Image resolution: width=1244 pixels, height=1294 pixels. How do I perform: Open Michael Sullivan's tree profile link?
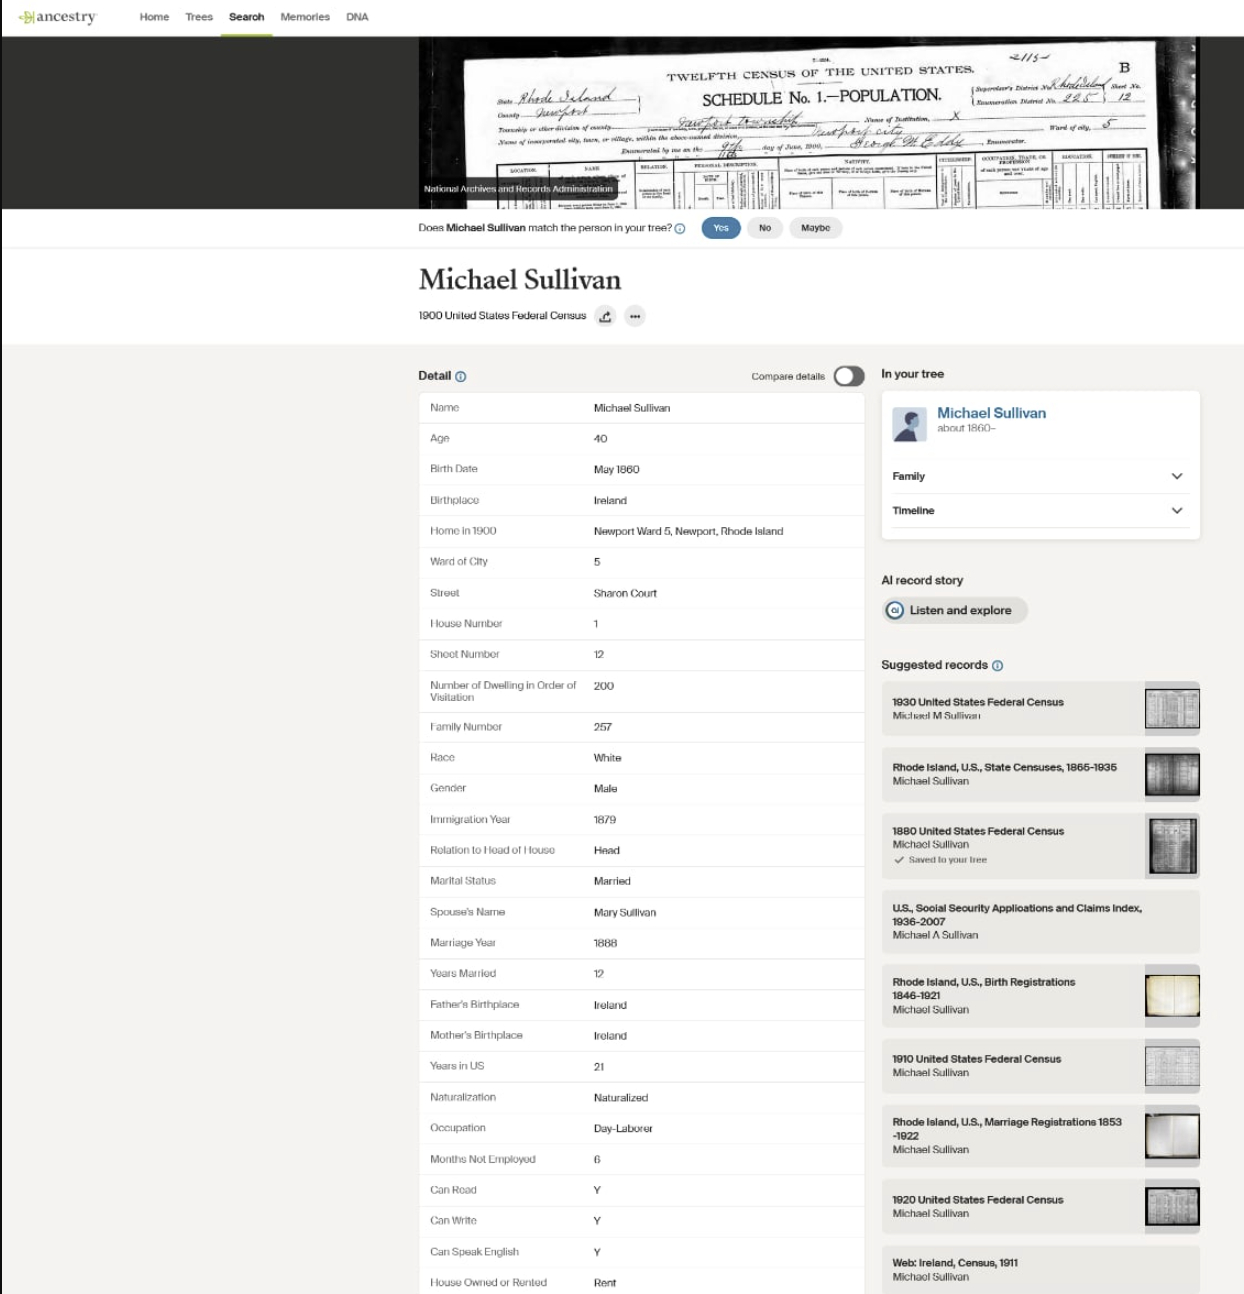point(991,413)
